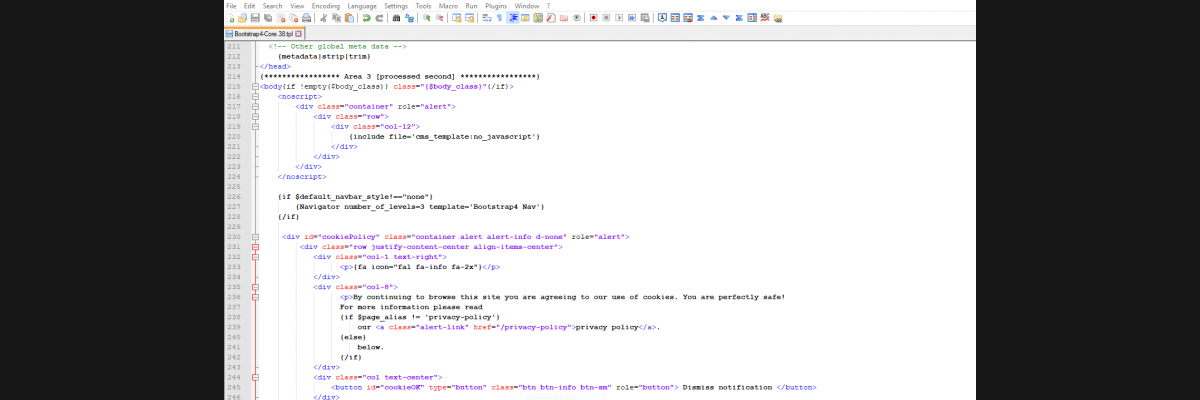Viewport: 1200px width, 400px height.
Task: Click the Print toolbar icon
Action: tap(306, 18)
